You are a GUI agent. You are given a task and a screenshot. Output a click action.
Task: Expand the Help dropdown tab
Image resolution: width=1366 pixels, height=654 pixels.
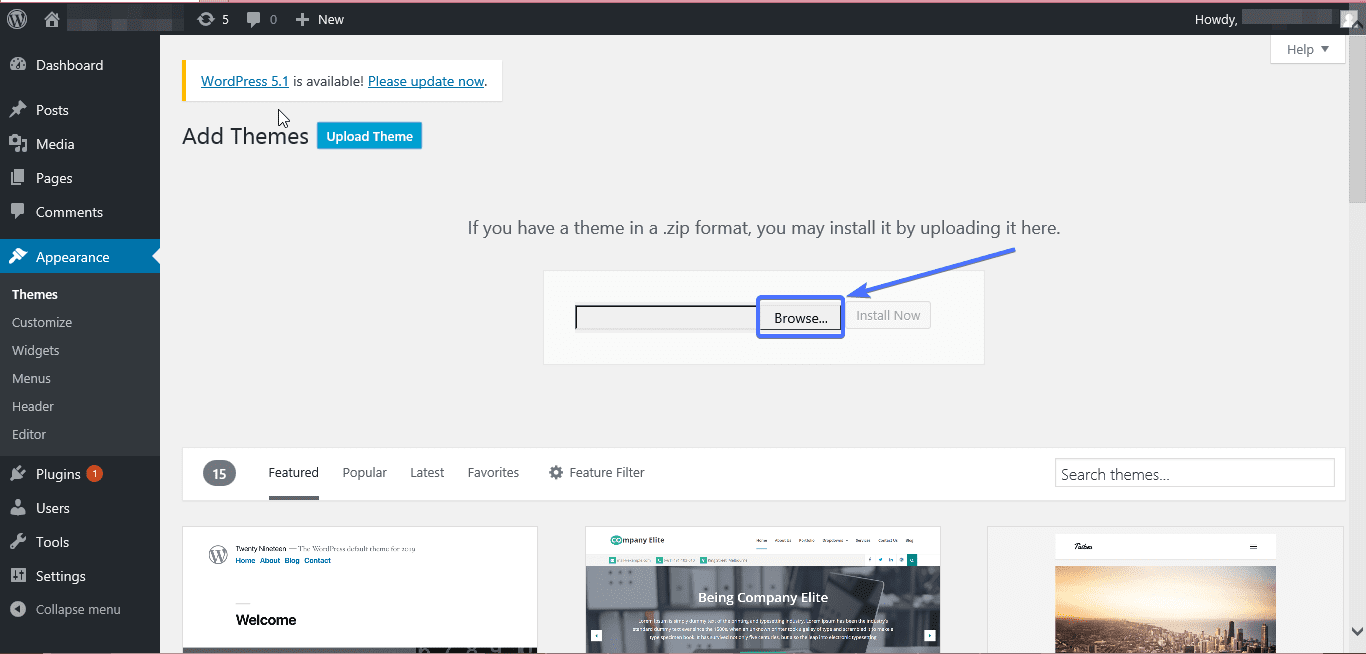coord(1307,49)
